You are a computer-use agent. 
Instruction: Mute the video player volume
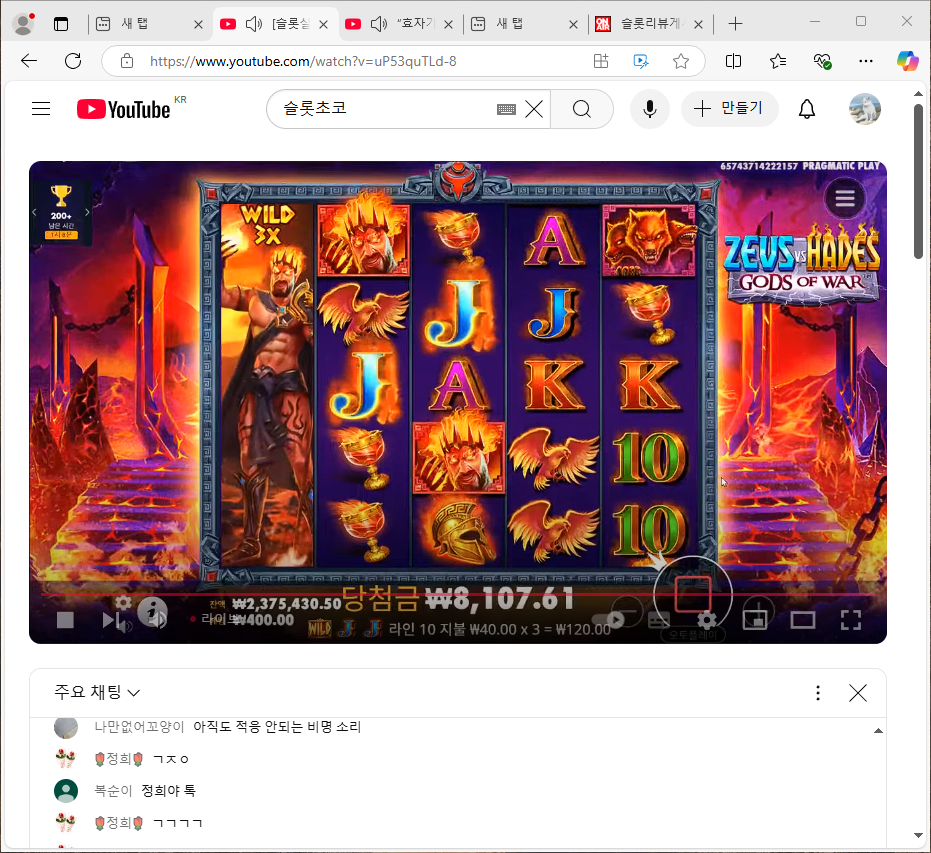click(157, 620)
